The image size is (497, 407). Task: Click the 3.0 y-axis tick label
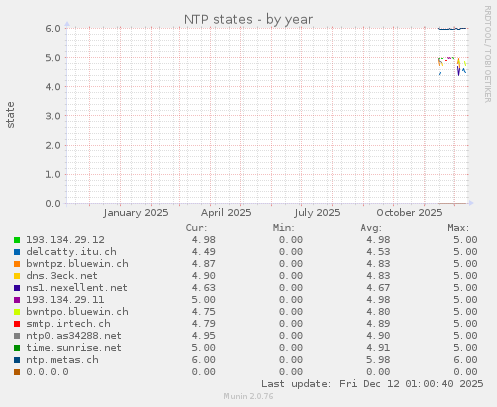(x=53, y=116)
